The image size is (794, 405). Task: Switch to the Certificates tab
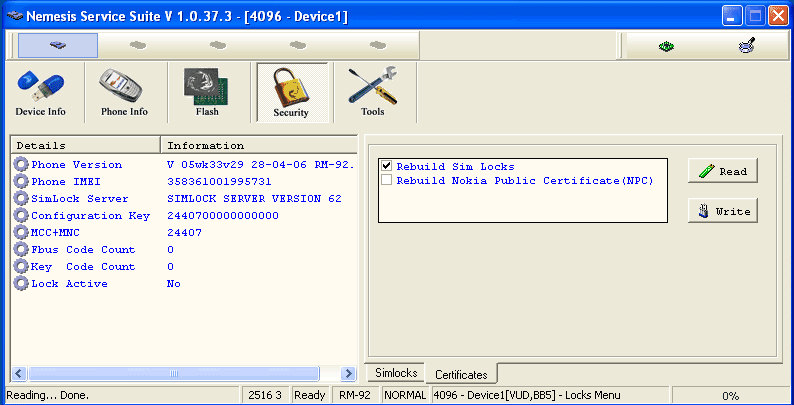point(461,375)
